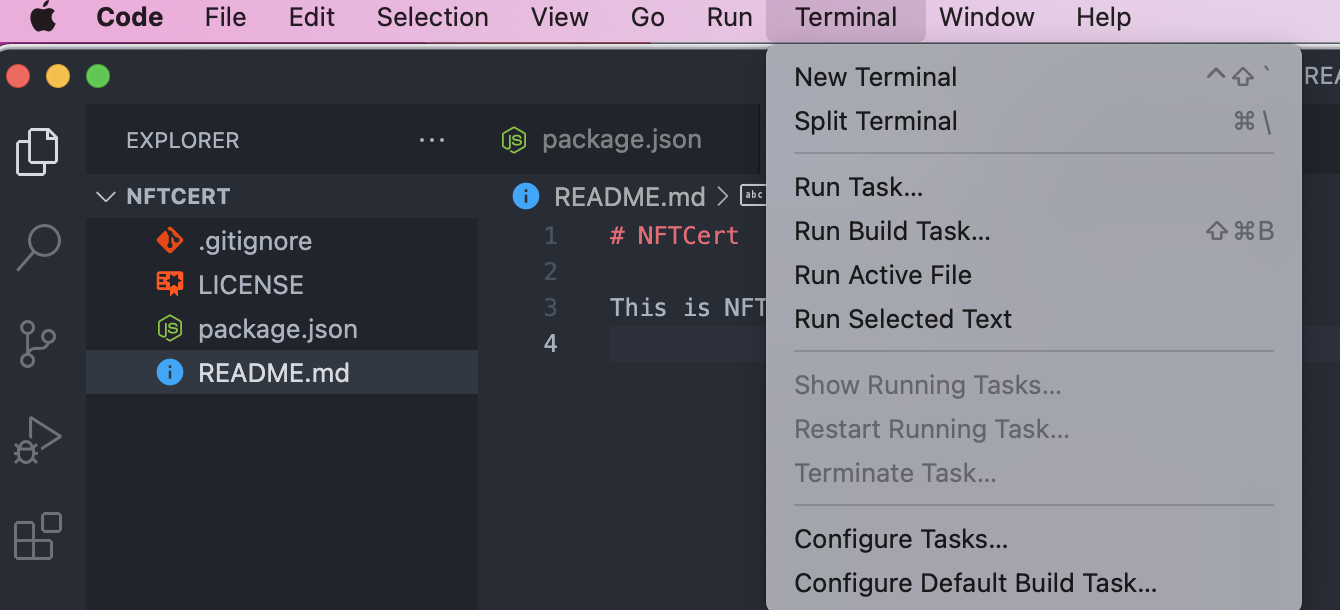
Task: Open the Source Control view
Action: (x=37, y=343)
